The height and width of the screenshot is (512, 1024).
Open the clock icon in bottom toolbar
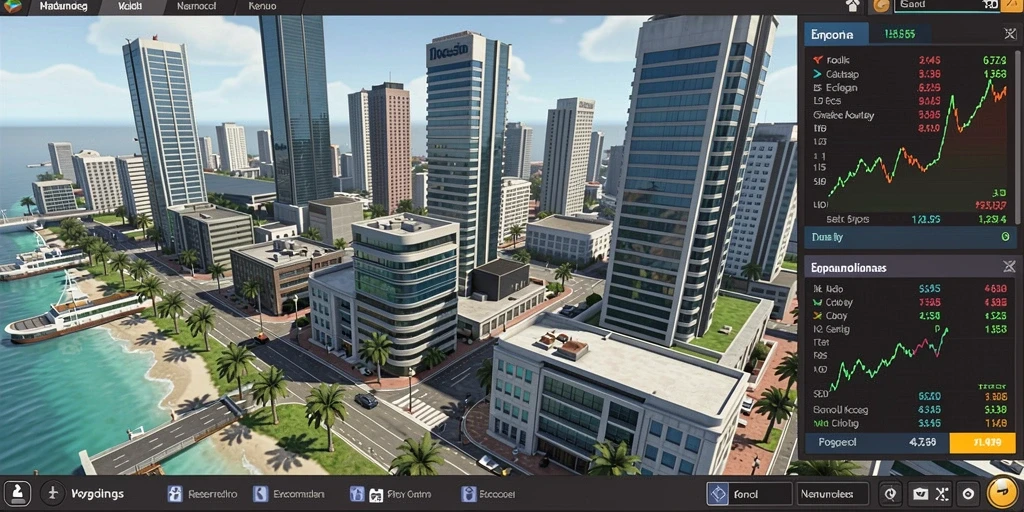pyautogui.click(x=890, y=494)
